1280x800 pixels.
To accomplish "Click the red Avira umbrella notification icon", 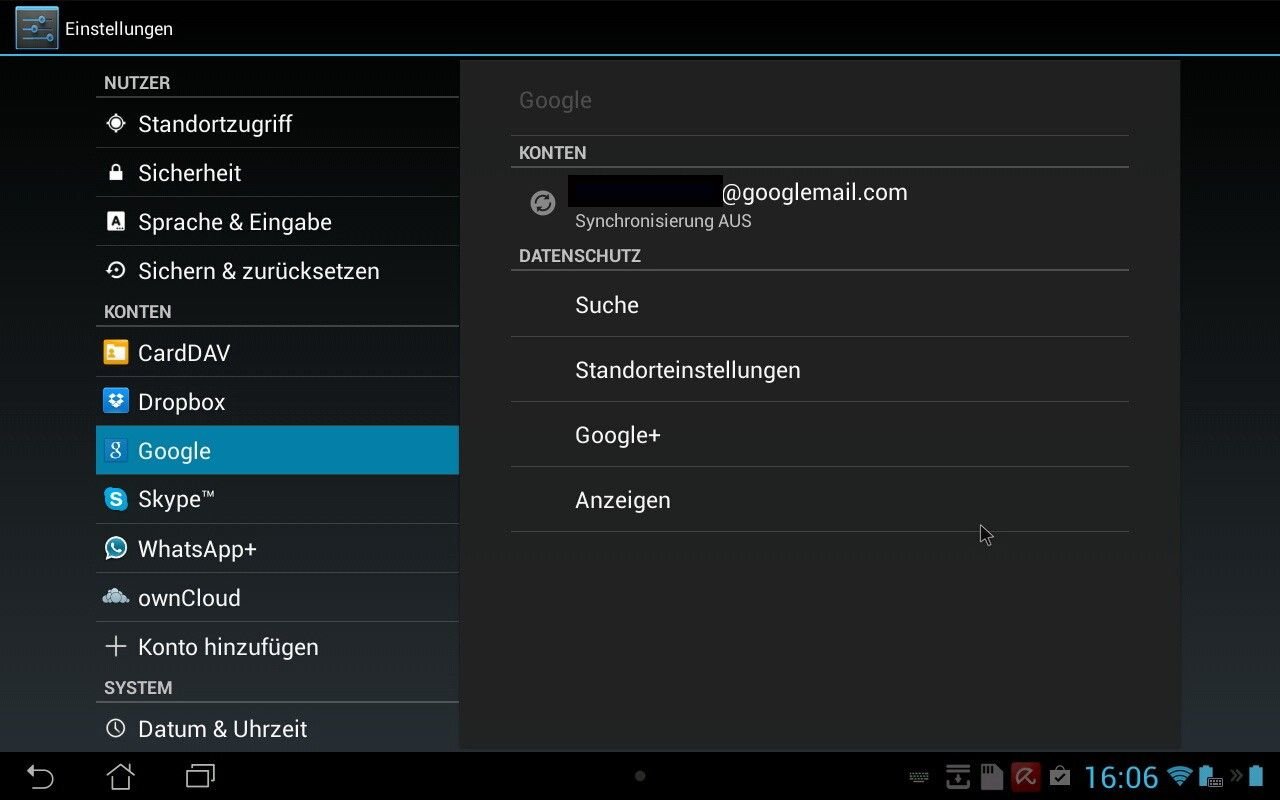I will (x=1025, y=777).
